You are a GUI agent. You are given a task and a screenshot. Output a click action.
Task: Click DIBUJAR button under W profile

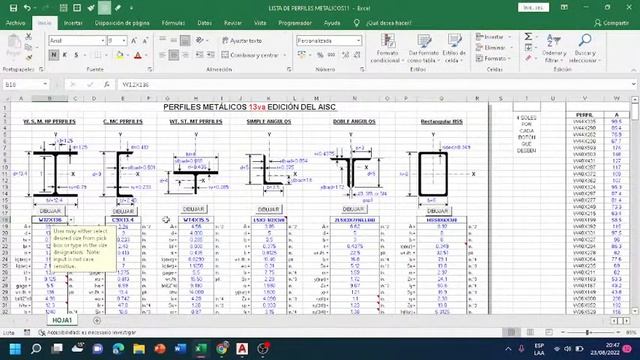click(51, 211)
